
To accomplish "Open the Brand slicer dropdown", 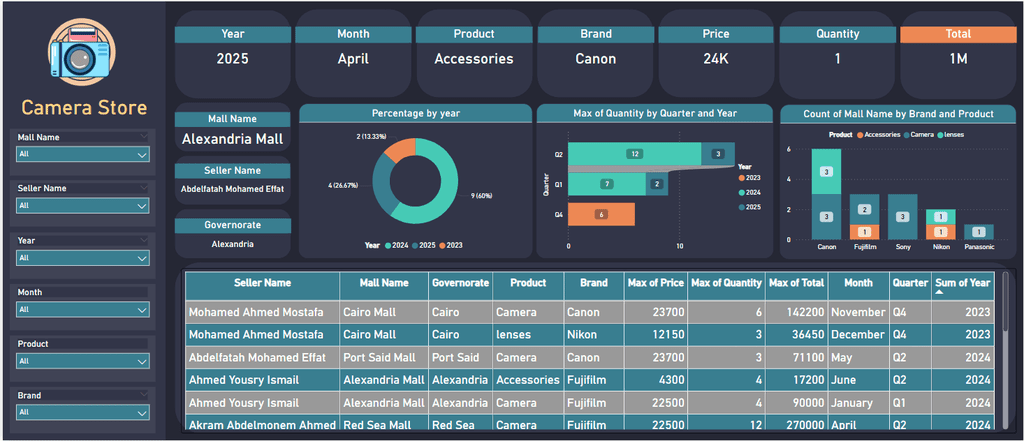I will coord(83,413).
